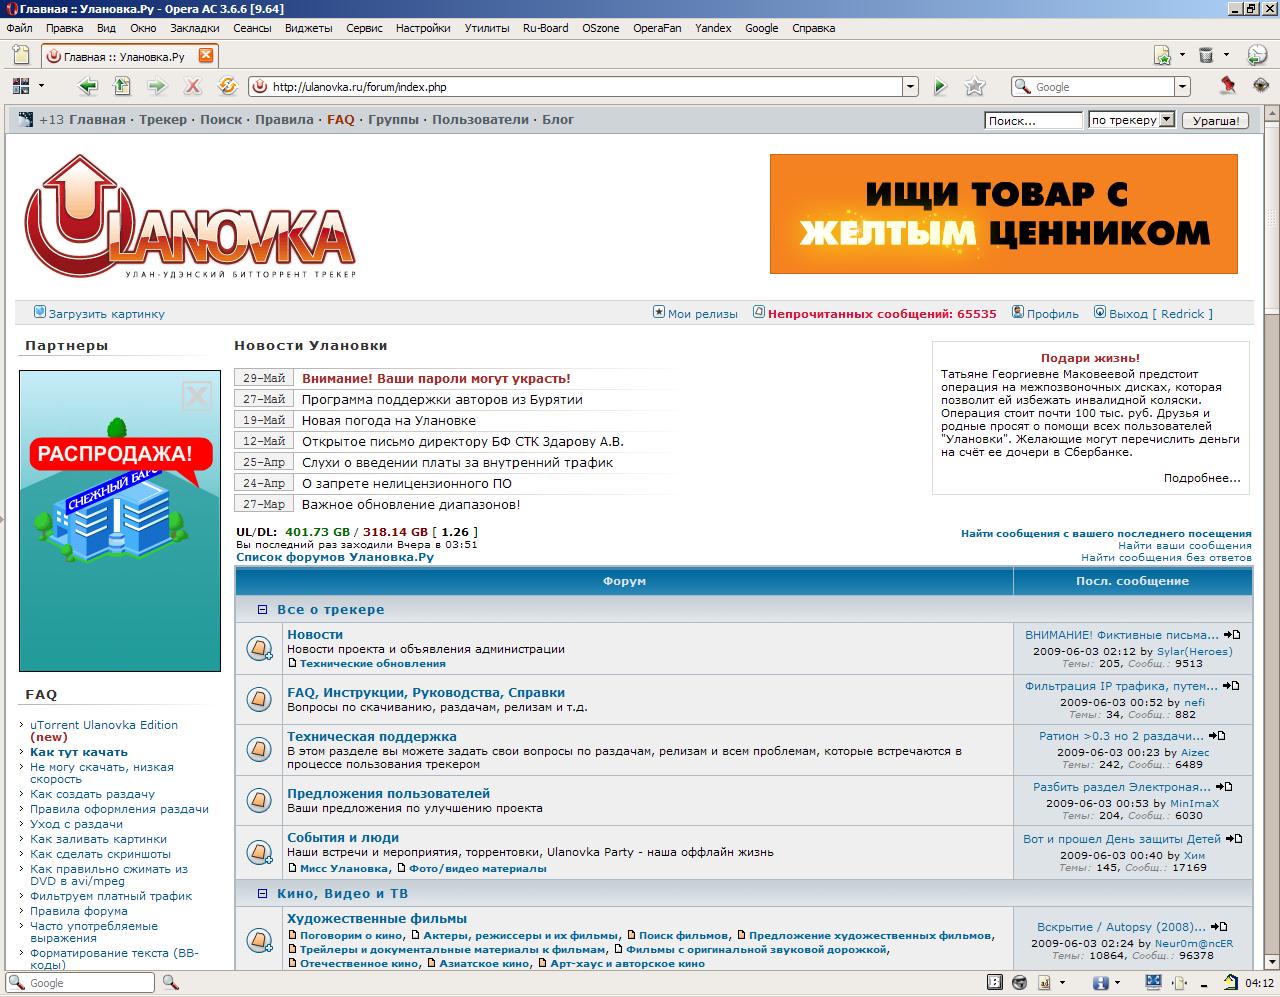
Task: Click the red Stop loading icon
Action: tap(192, 87)
